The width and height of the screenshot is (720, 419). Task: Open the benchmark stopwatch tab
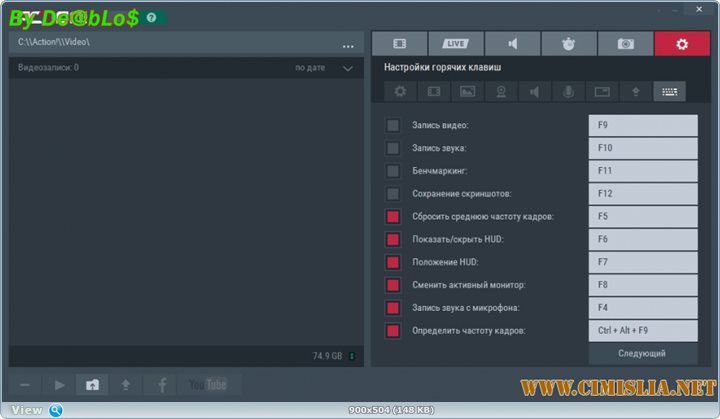coord(569,44)
